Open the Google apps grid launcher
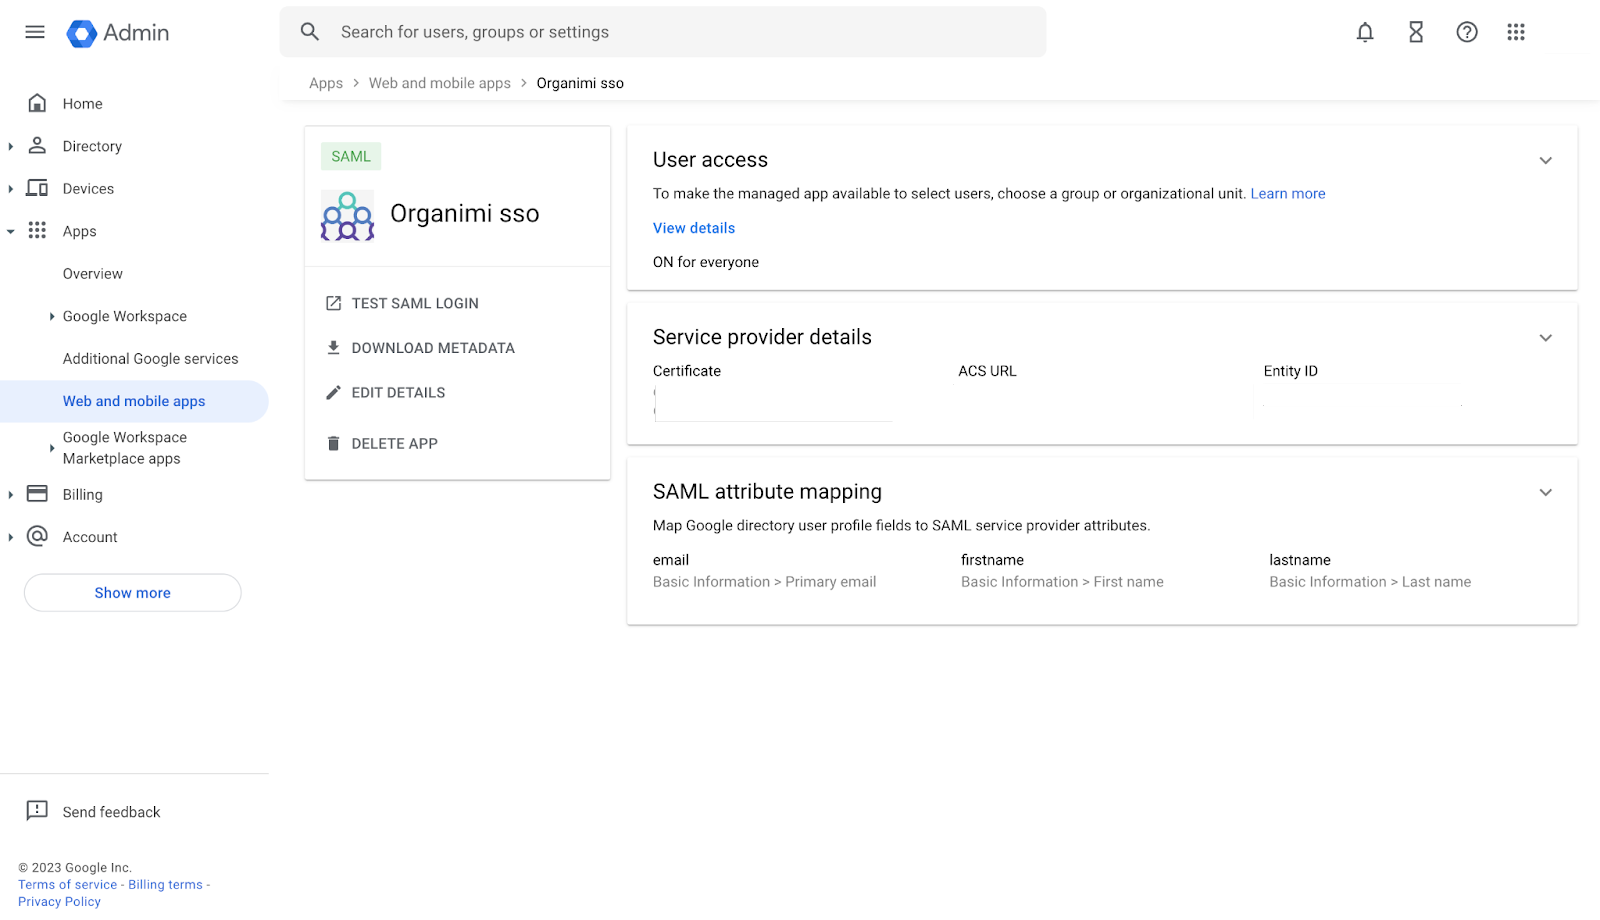 coord(1515,32)
